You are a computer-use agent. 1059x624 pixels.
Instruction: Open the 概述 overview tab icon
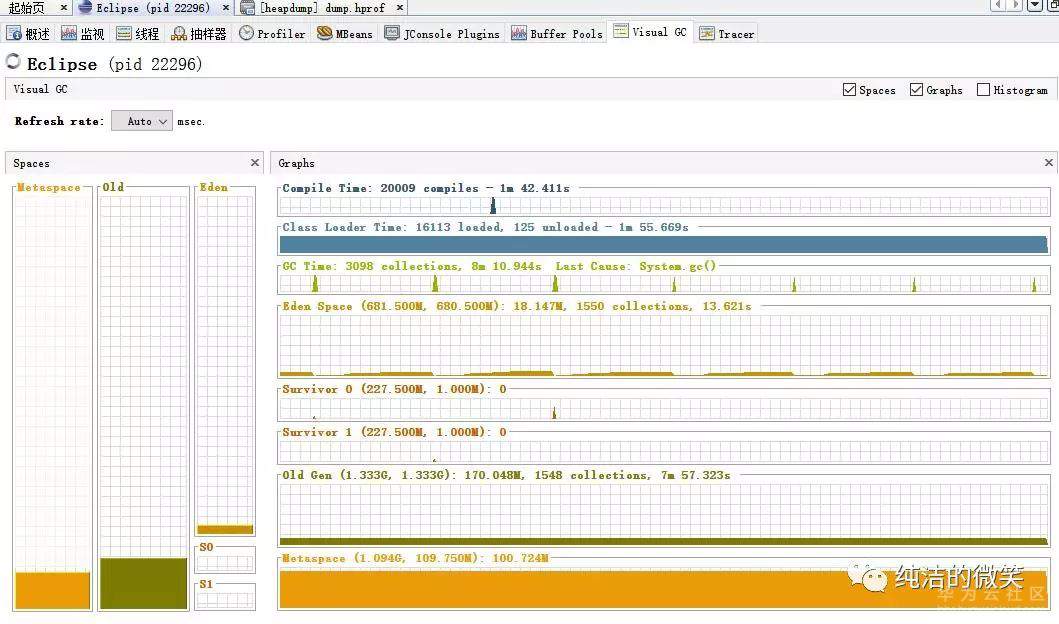pos(14,34)
